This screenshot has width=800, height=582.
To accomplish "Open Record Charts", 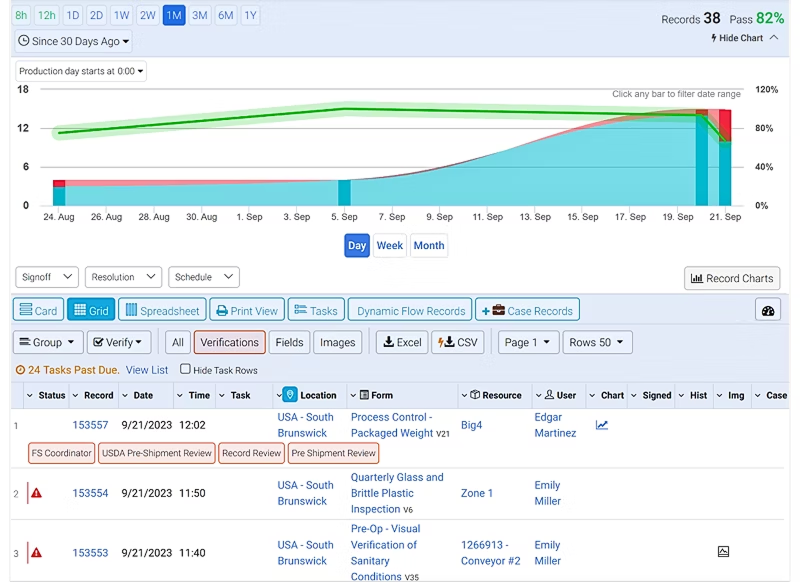I will coord(731,277).
